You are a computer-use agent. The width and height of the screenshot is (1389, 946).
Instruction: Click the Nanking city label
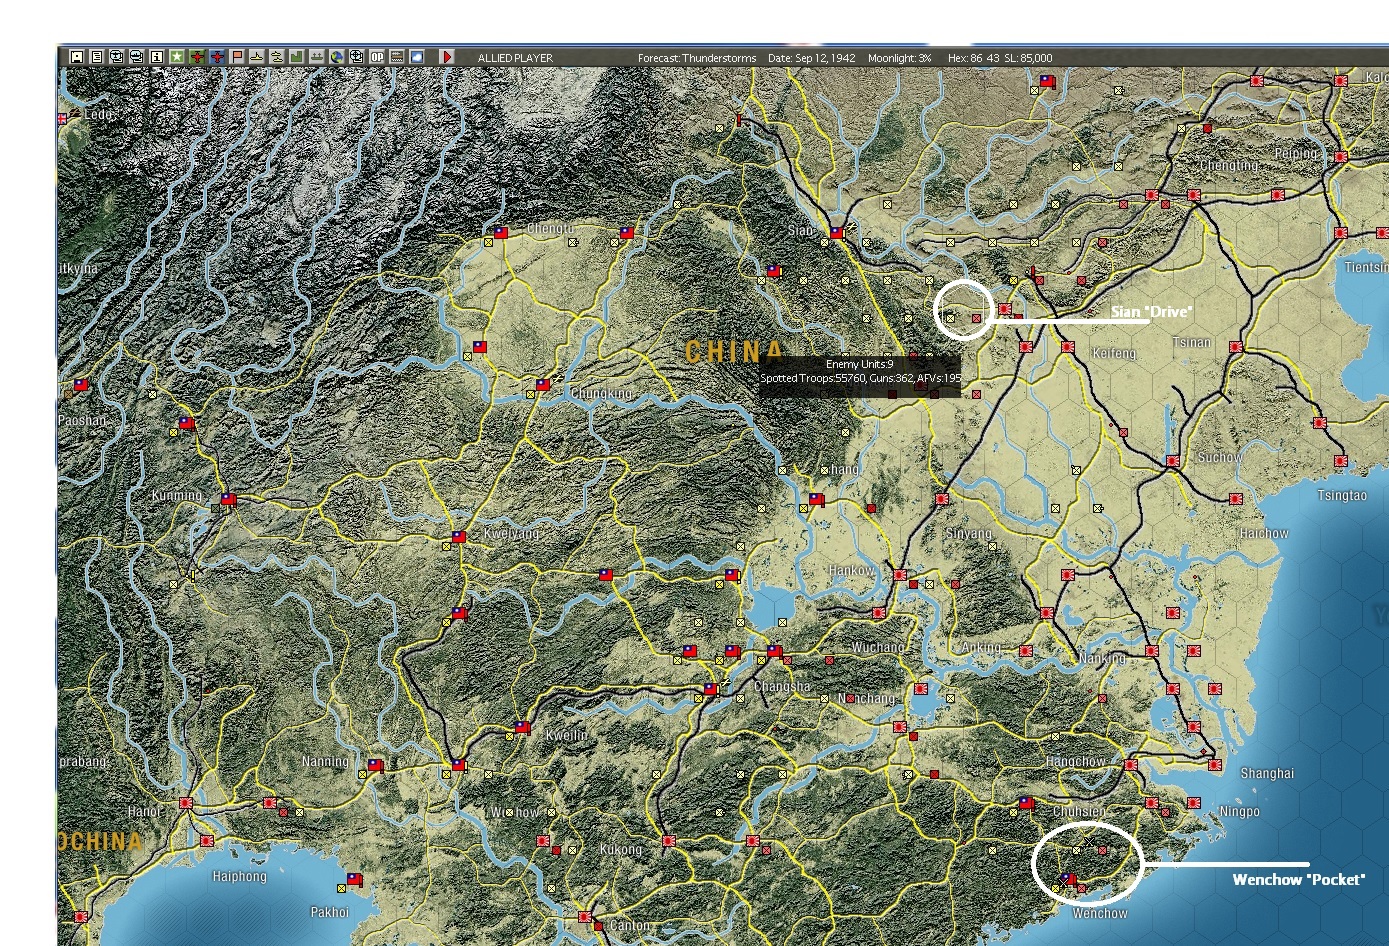1102,659
